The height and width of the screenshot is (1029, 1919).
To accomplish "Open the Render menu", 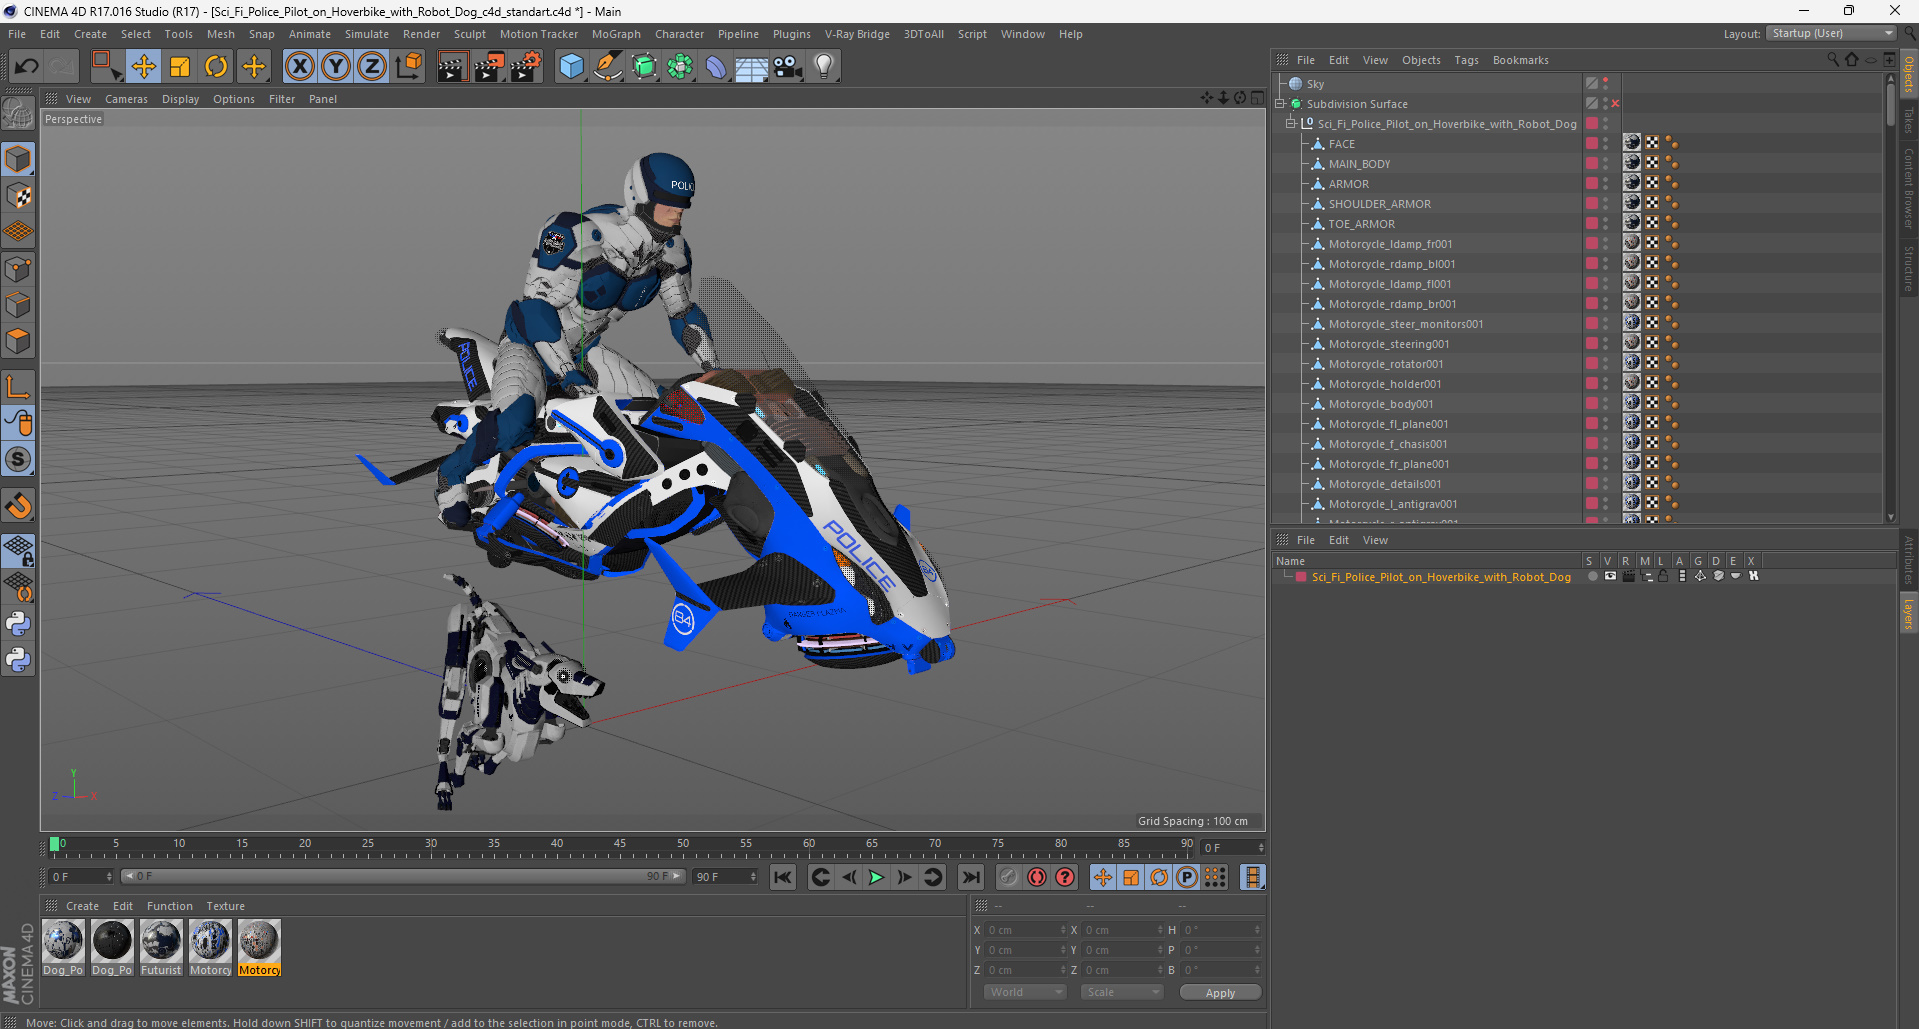I will (421, 34).
